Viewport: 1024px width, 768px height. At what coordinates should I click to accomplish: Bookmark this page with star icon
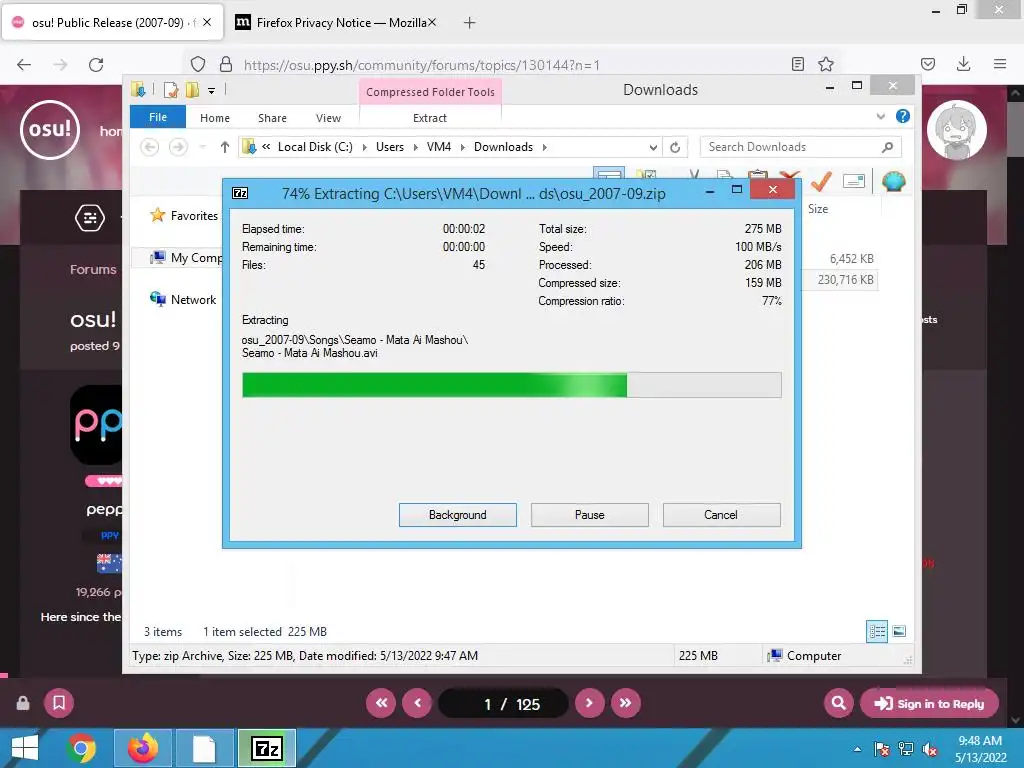click(826, 64)
